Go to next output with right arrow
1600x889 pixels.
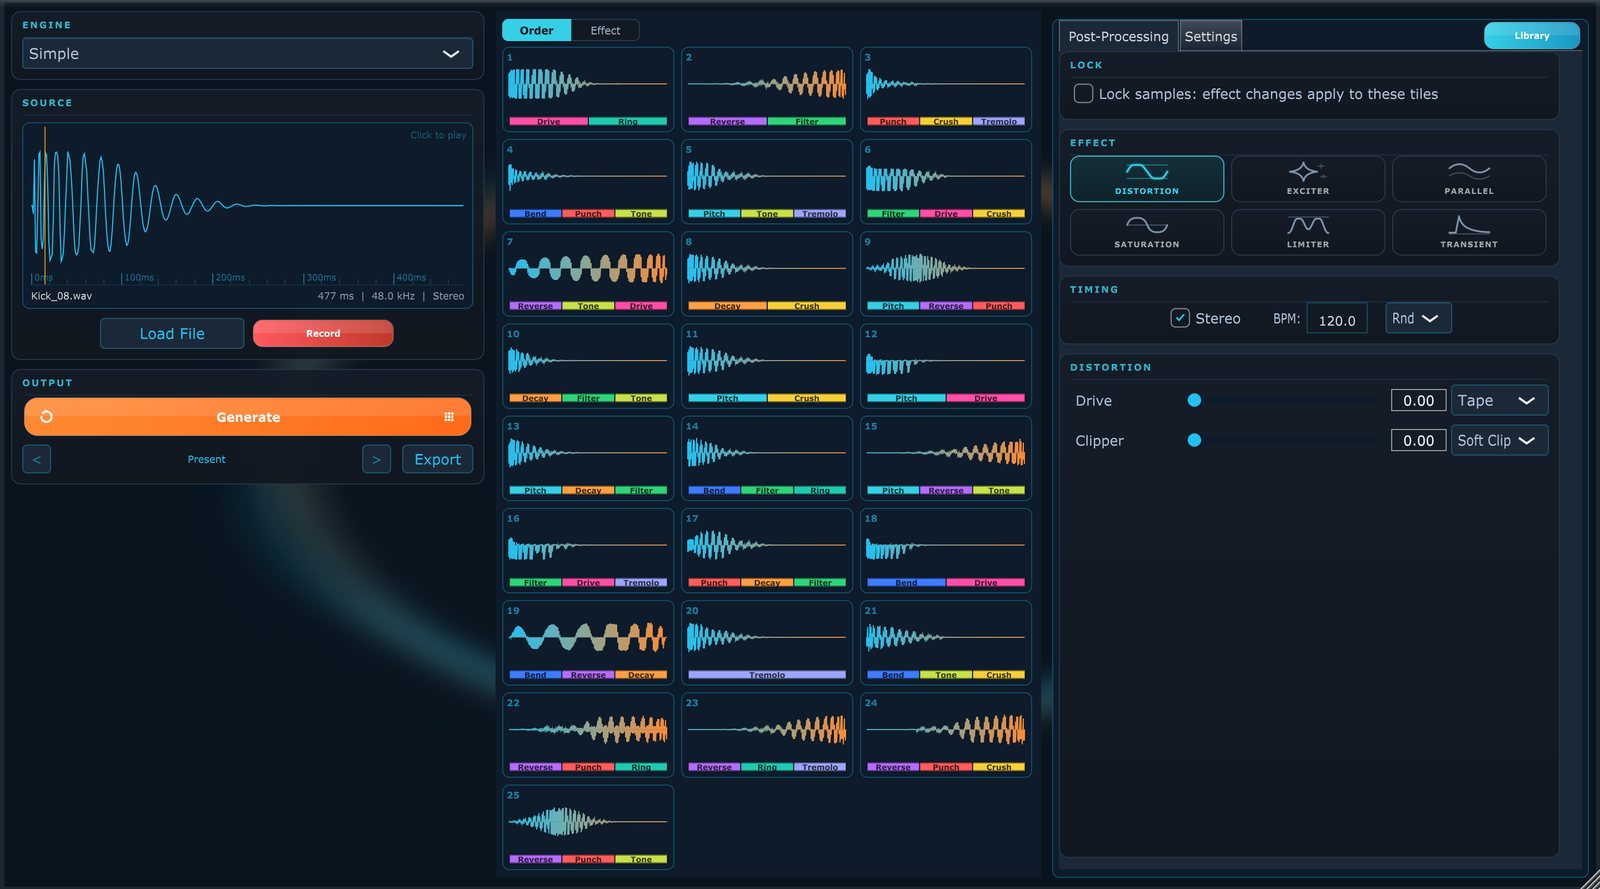tap(376, 459)
